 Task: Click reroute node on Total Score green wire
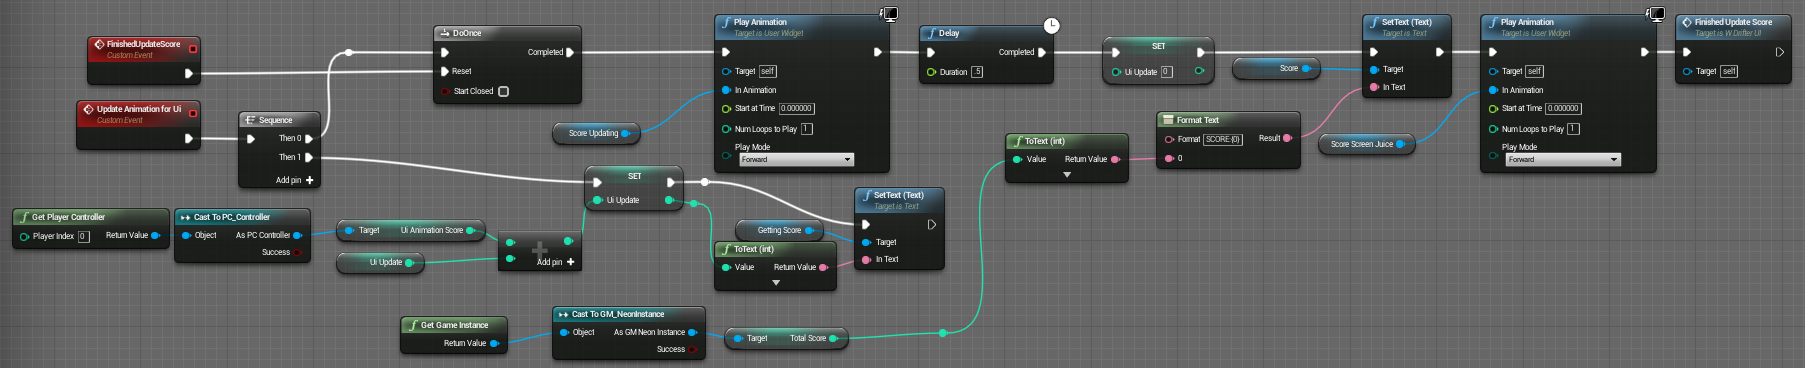(943, 333)
